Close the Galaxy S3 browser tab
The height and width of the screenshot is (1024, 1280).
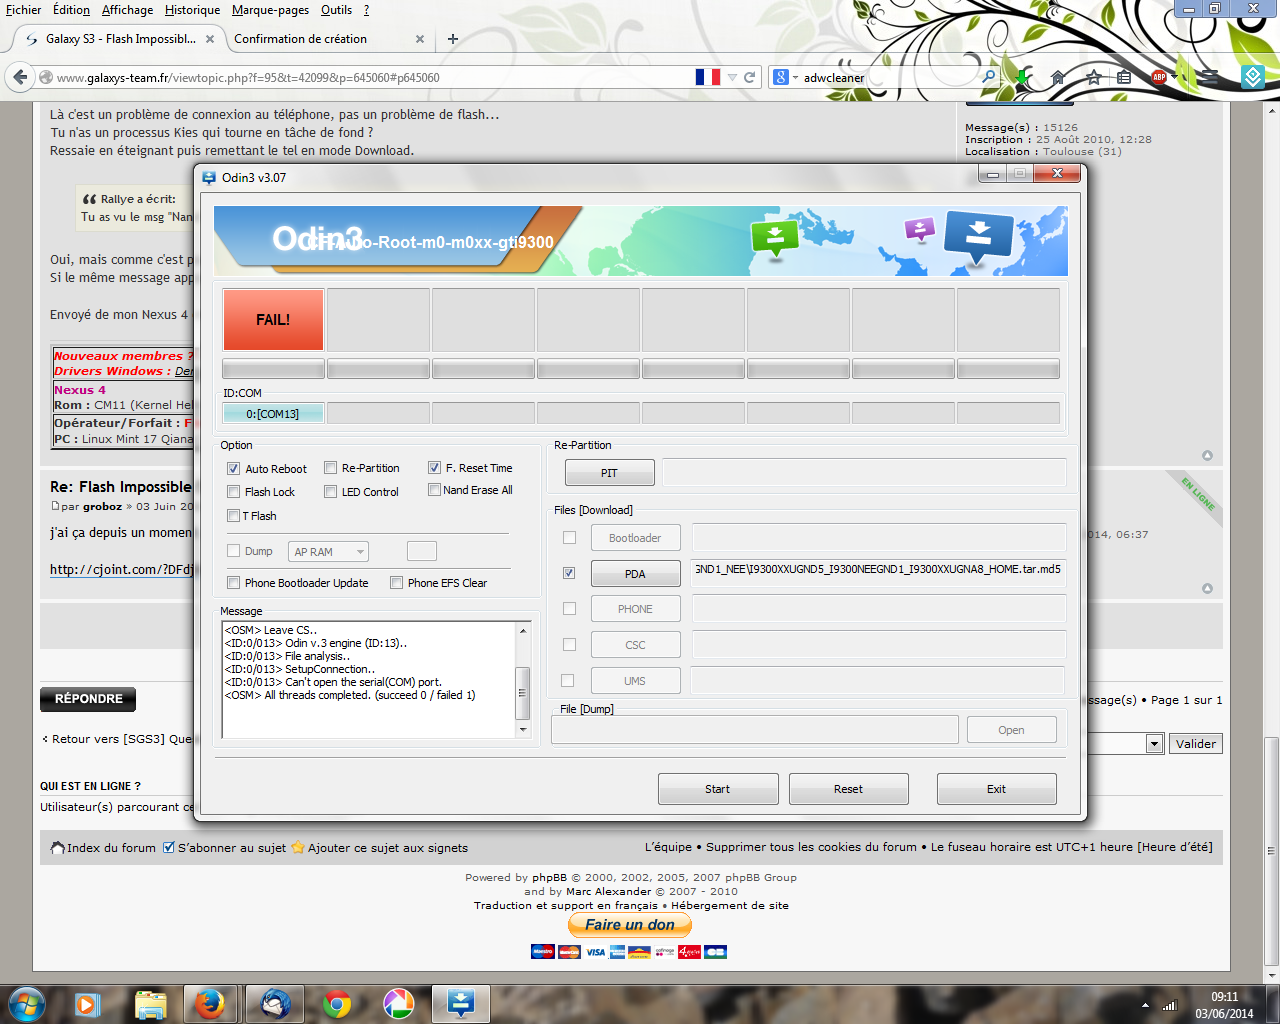210,39
